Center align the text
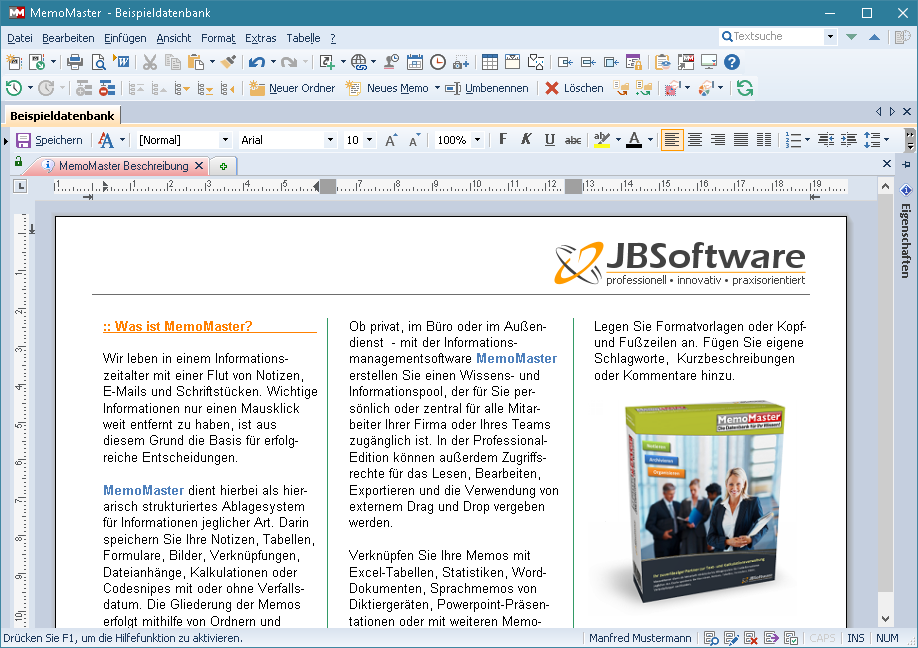 point(695,140)
